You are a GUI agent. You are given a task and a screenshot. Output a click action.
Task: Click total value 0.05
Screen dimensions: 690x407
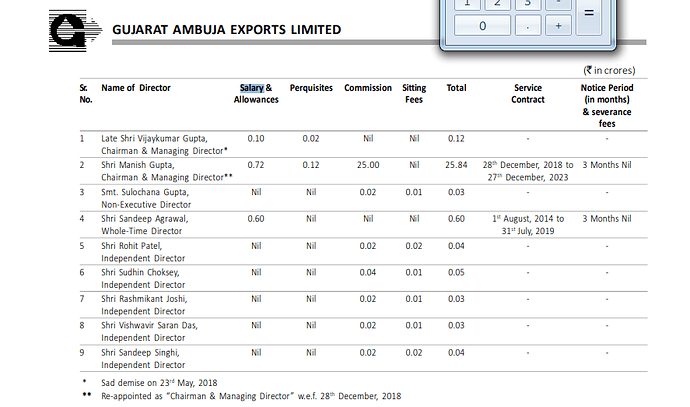coord(456,272)
